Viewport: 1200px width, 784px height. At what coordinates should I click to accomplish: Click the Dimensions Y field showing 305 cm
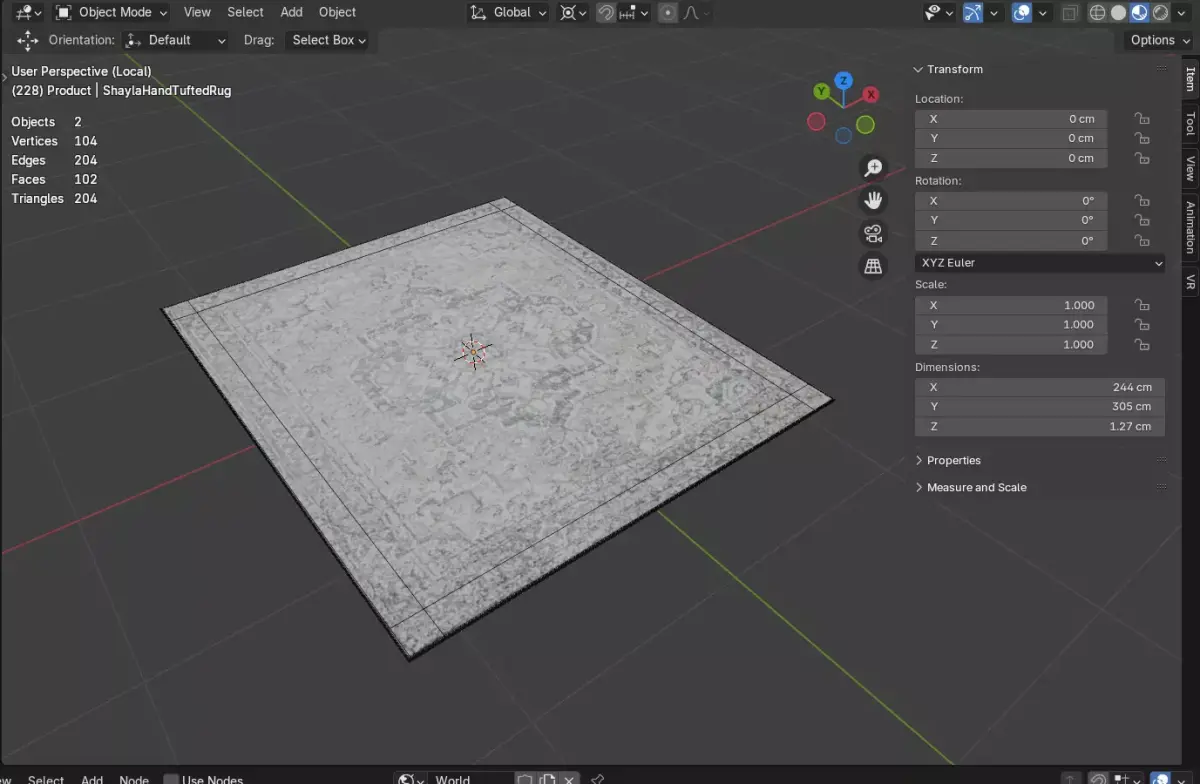pos(1040,407)
